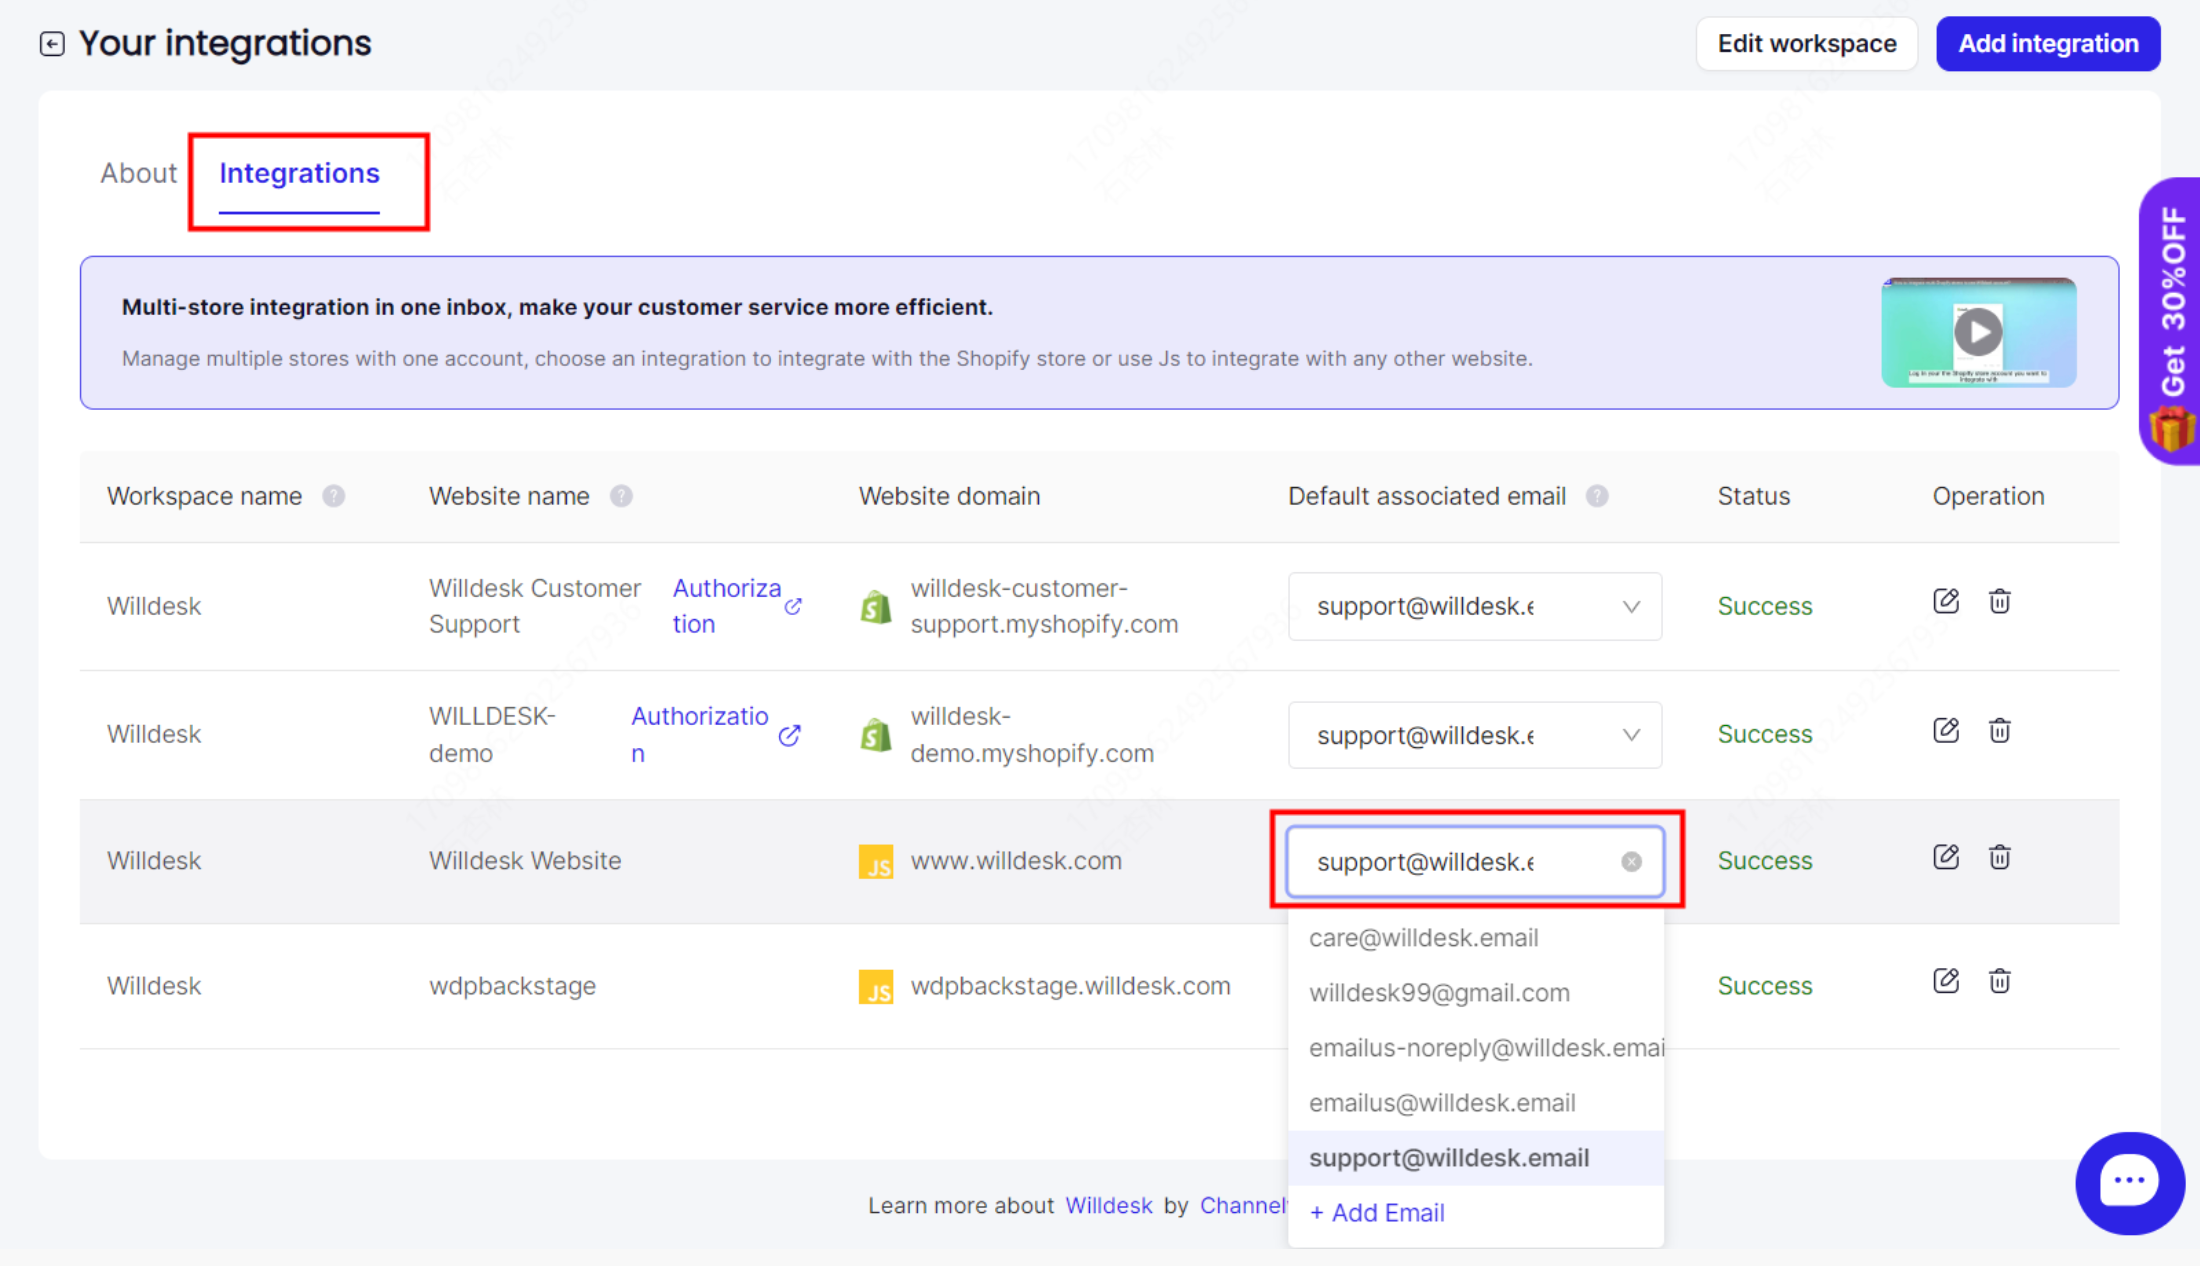The height and width of the screenshot is (1266, 2200).
Task: Expand email dropdown for Willdesk Customer Support row
Action: point(1475,606)
